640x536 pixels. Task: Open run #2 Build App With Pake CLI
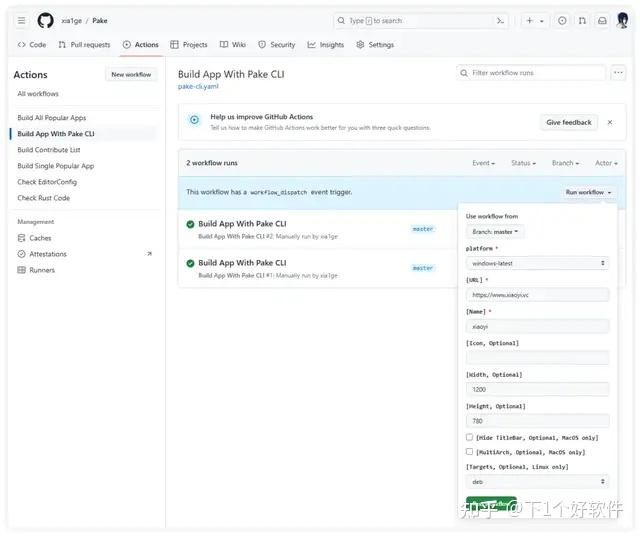[x=242, y=224]
